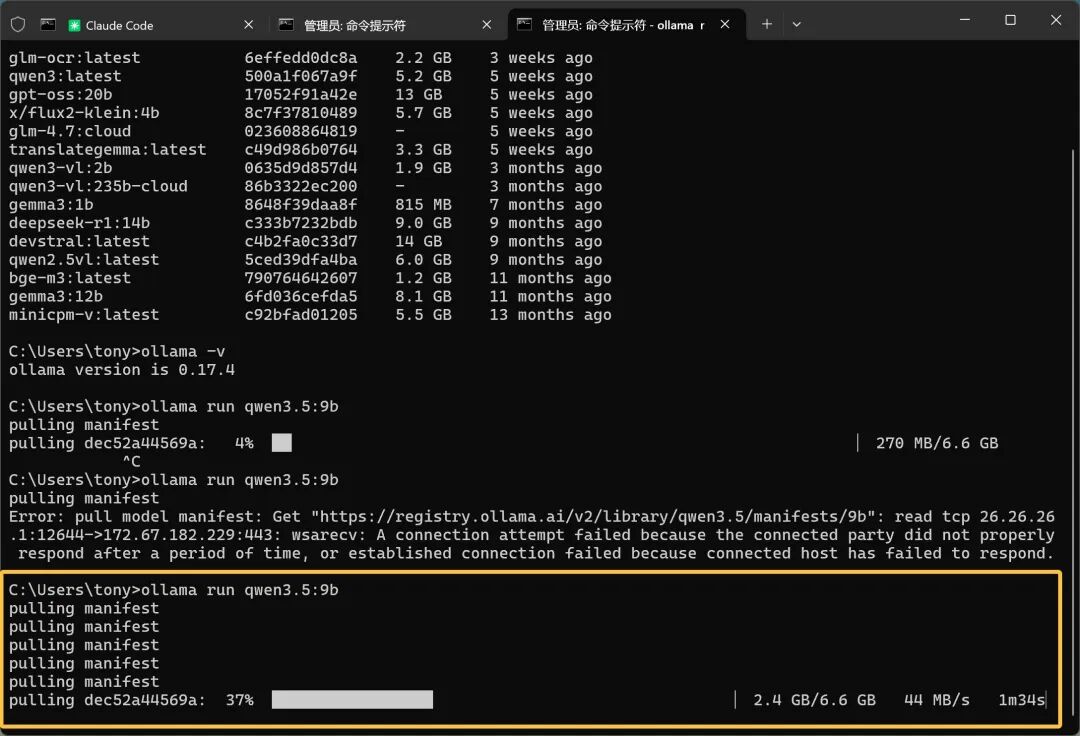Minimize the terminal window
Viewport: 1080px width, 736px height.
(965, 20)
